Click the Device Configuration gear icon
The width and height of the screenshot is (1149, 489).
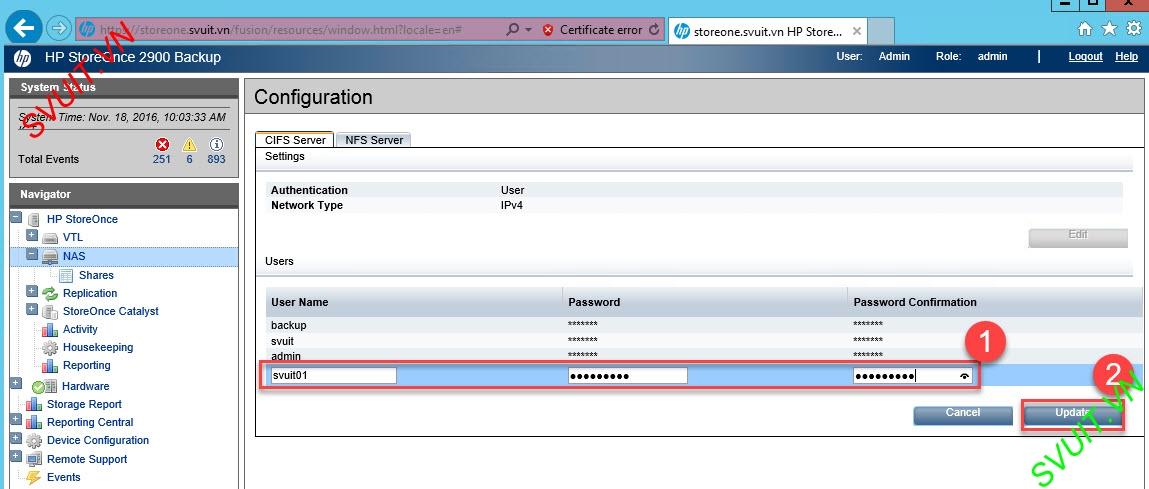[34, 441]
